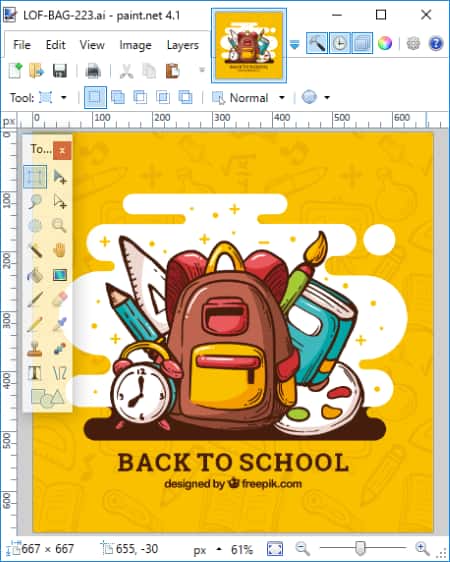Set selection mode to Intersect

(x=163, y=97)
